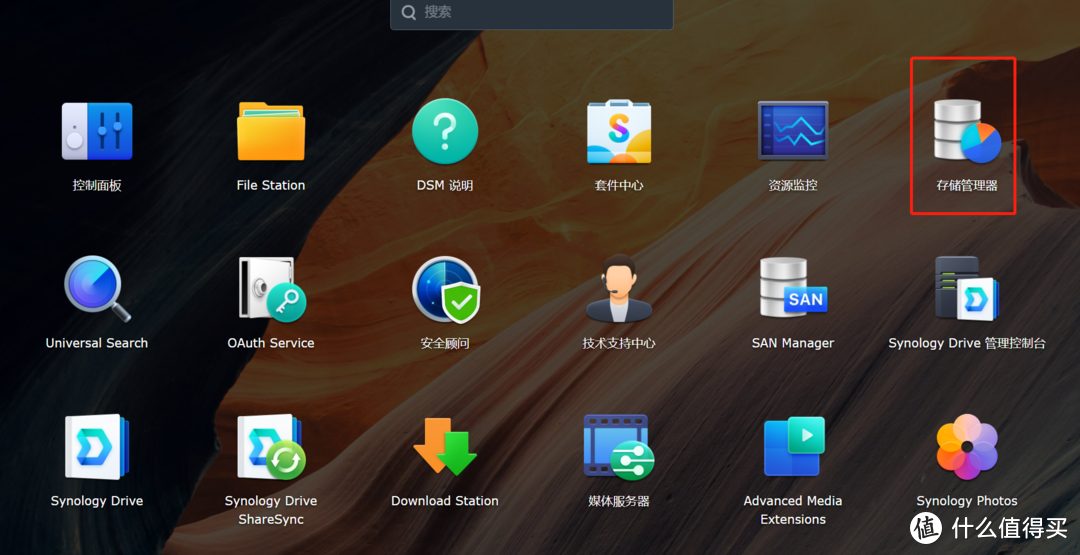
Task: Open the 控制面板 control panel app
Action: (97, 132)
